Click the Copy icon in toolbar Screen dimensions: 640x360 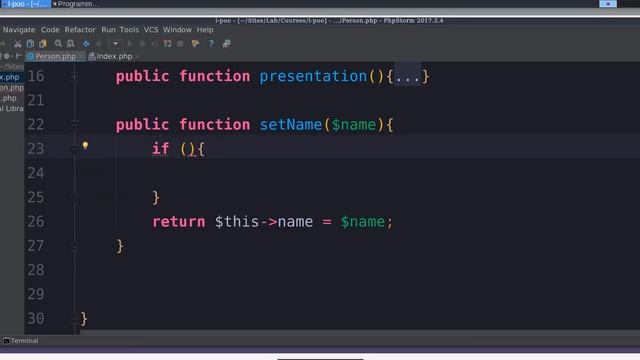click(x=30, y=44)
